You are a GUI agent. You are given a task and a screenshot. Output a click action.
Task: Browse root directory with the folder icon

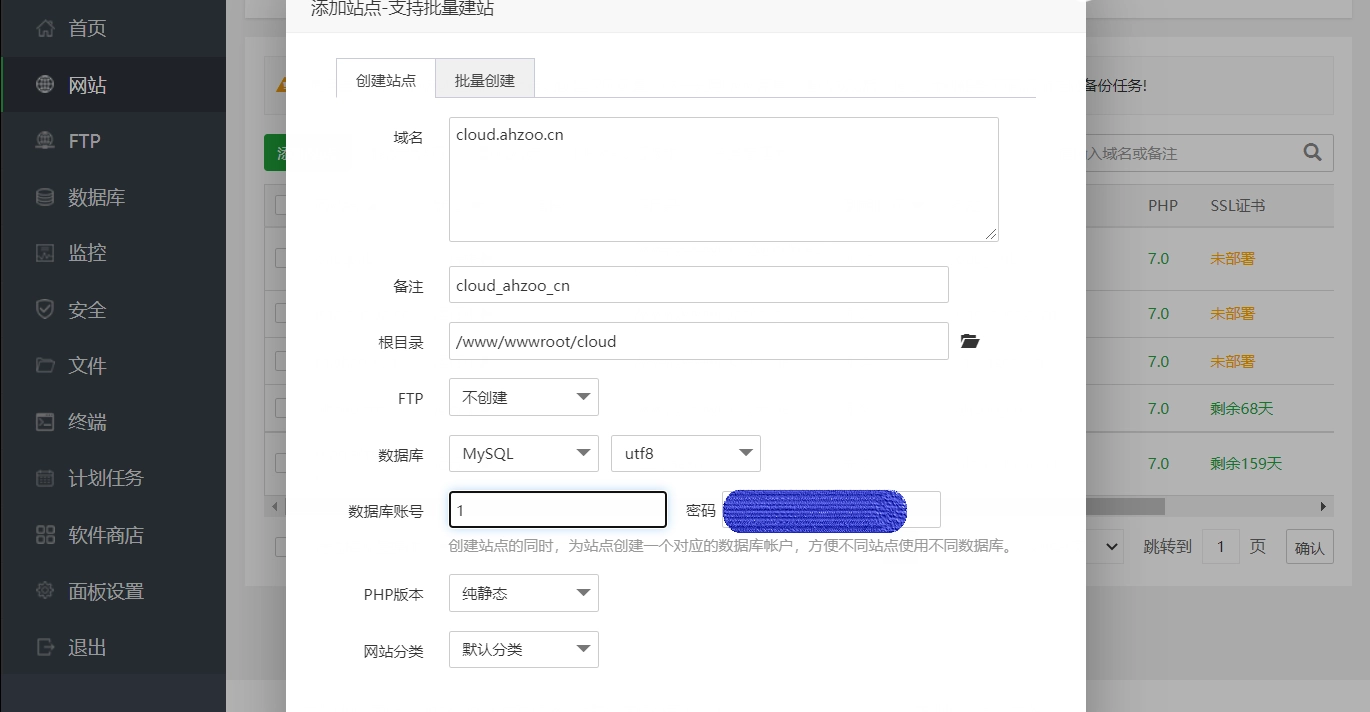(x=969, y=340)
